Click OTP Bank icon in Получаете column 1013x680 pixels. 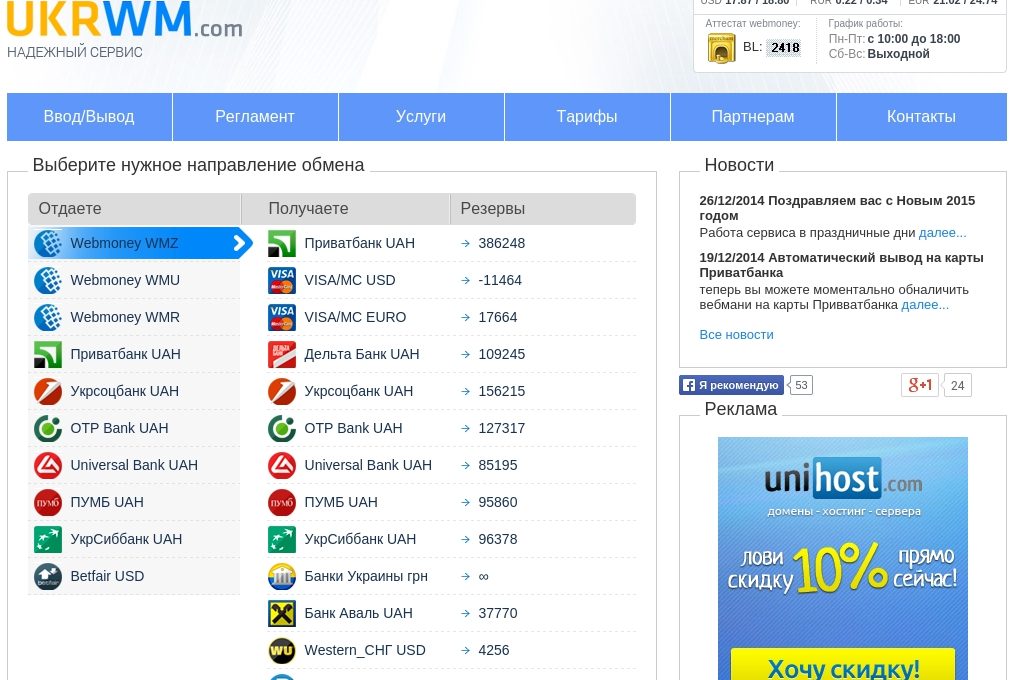tap(282, 428)
